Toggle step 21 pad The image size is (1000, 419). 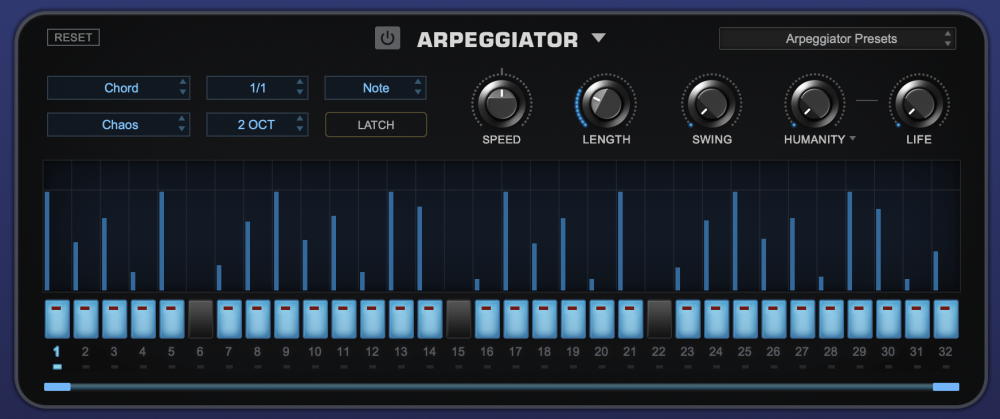pyautogui.click(x=631, y=319)
